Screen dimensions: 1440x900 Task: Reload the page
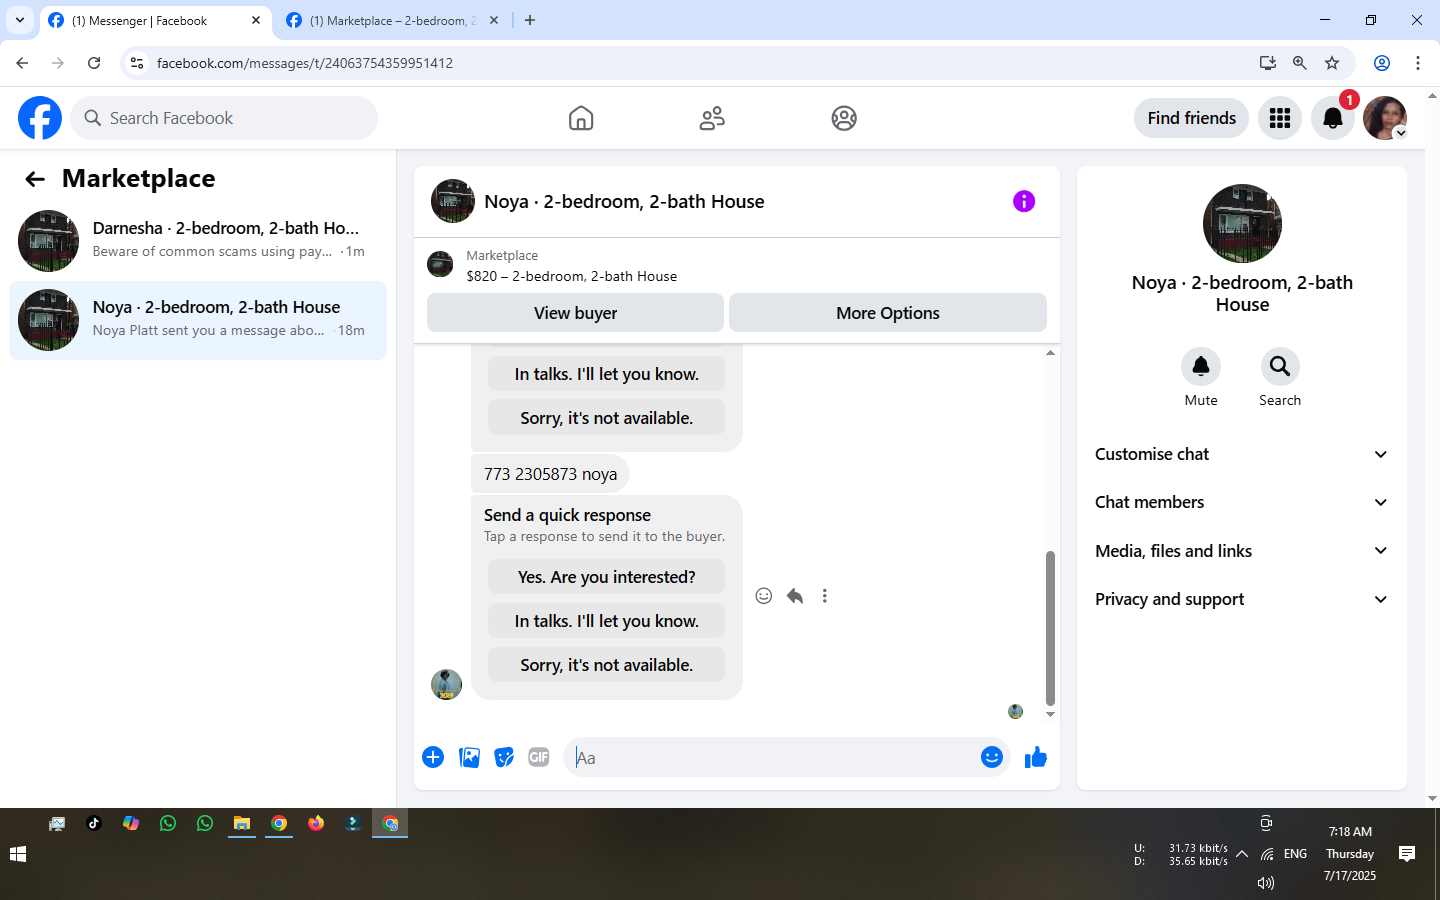[x=94, y=63]
